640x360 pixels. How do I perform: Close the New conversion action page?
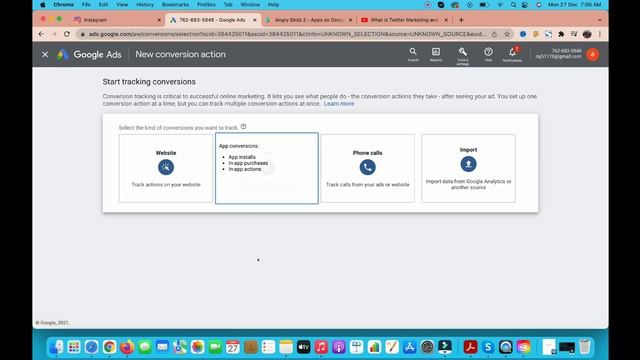(45, 54)
